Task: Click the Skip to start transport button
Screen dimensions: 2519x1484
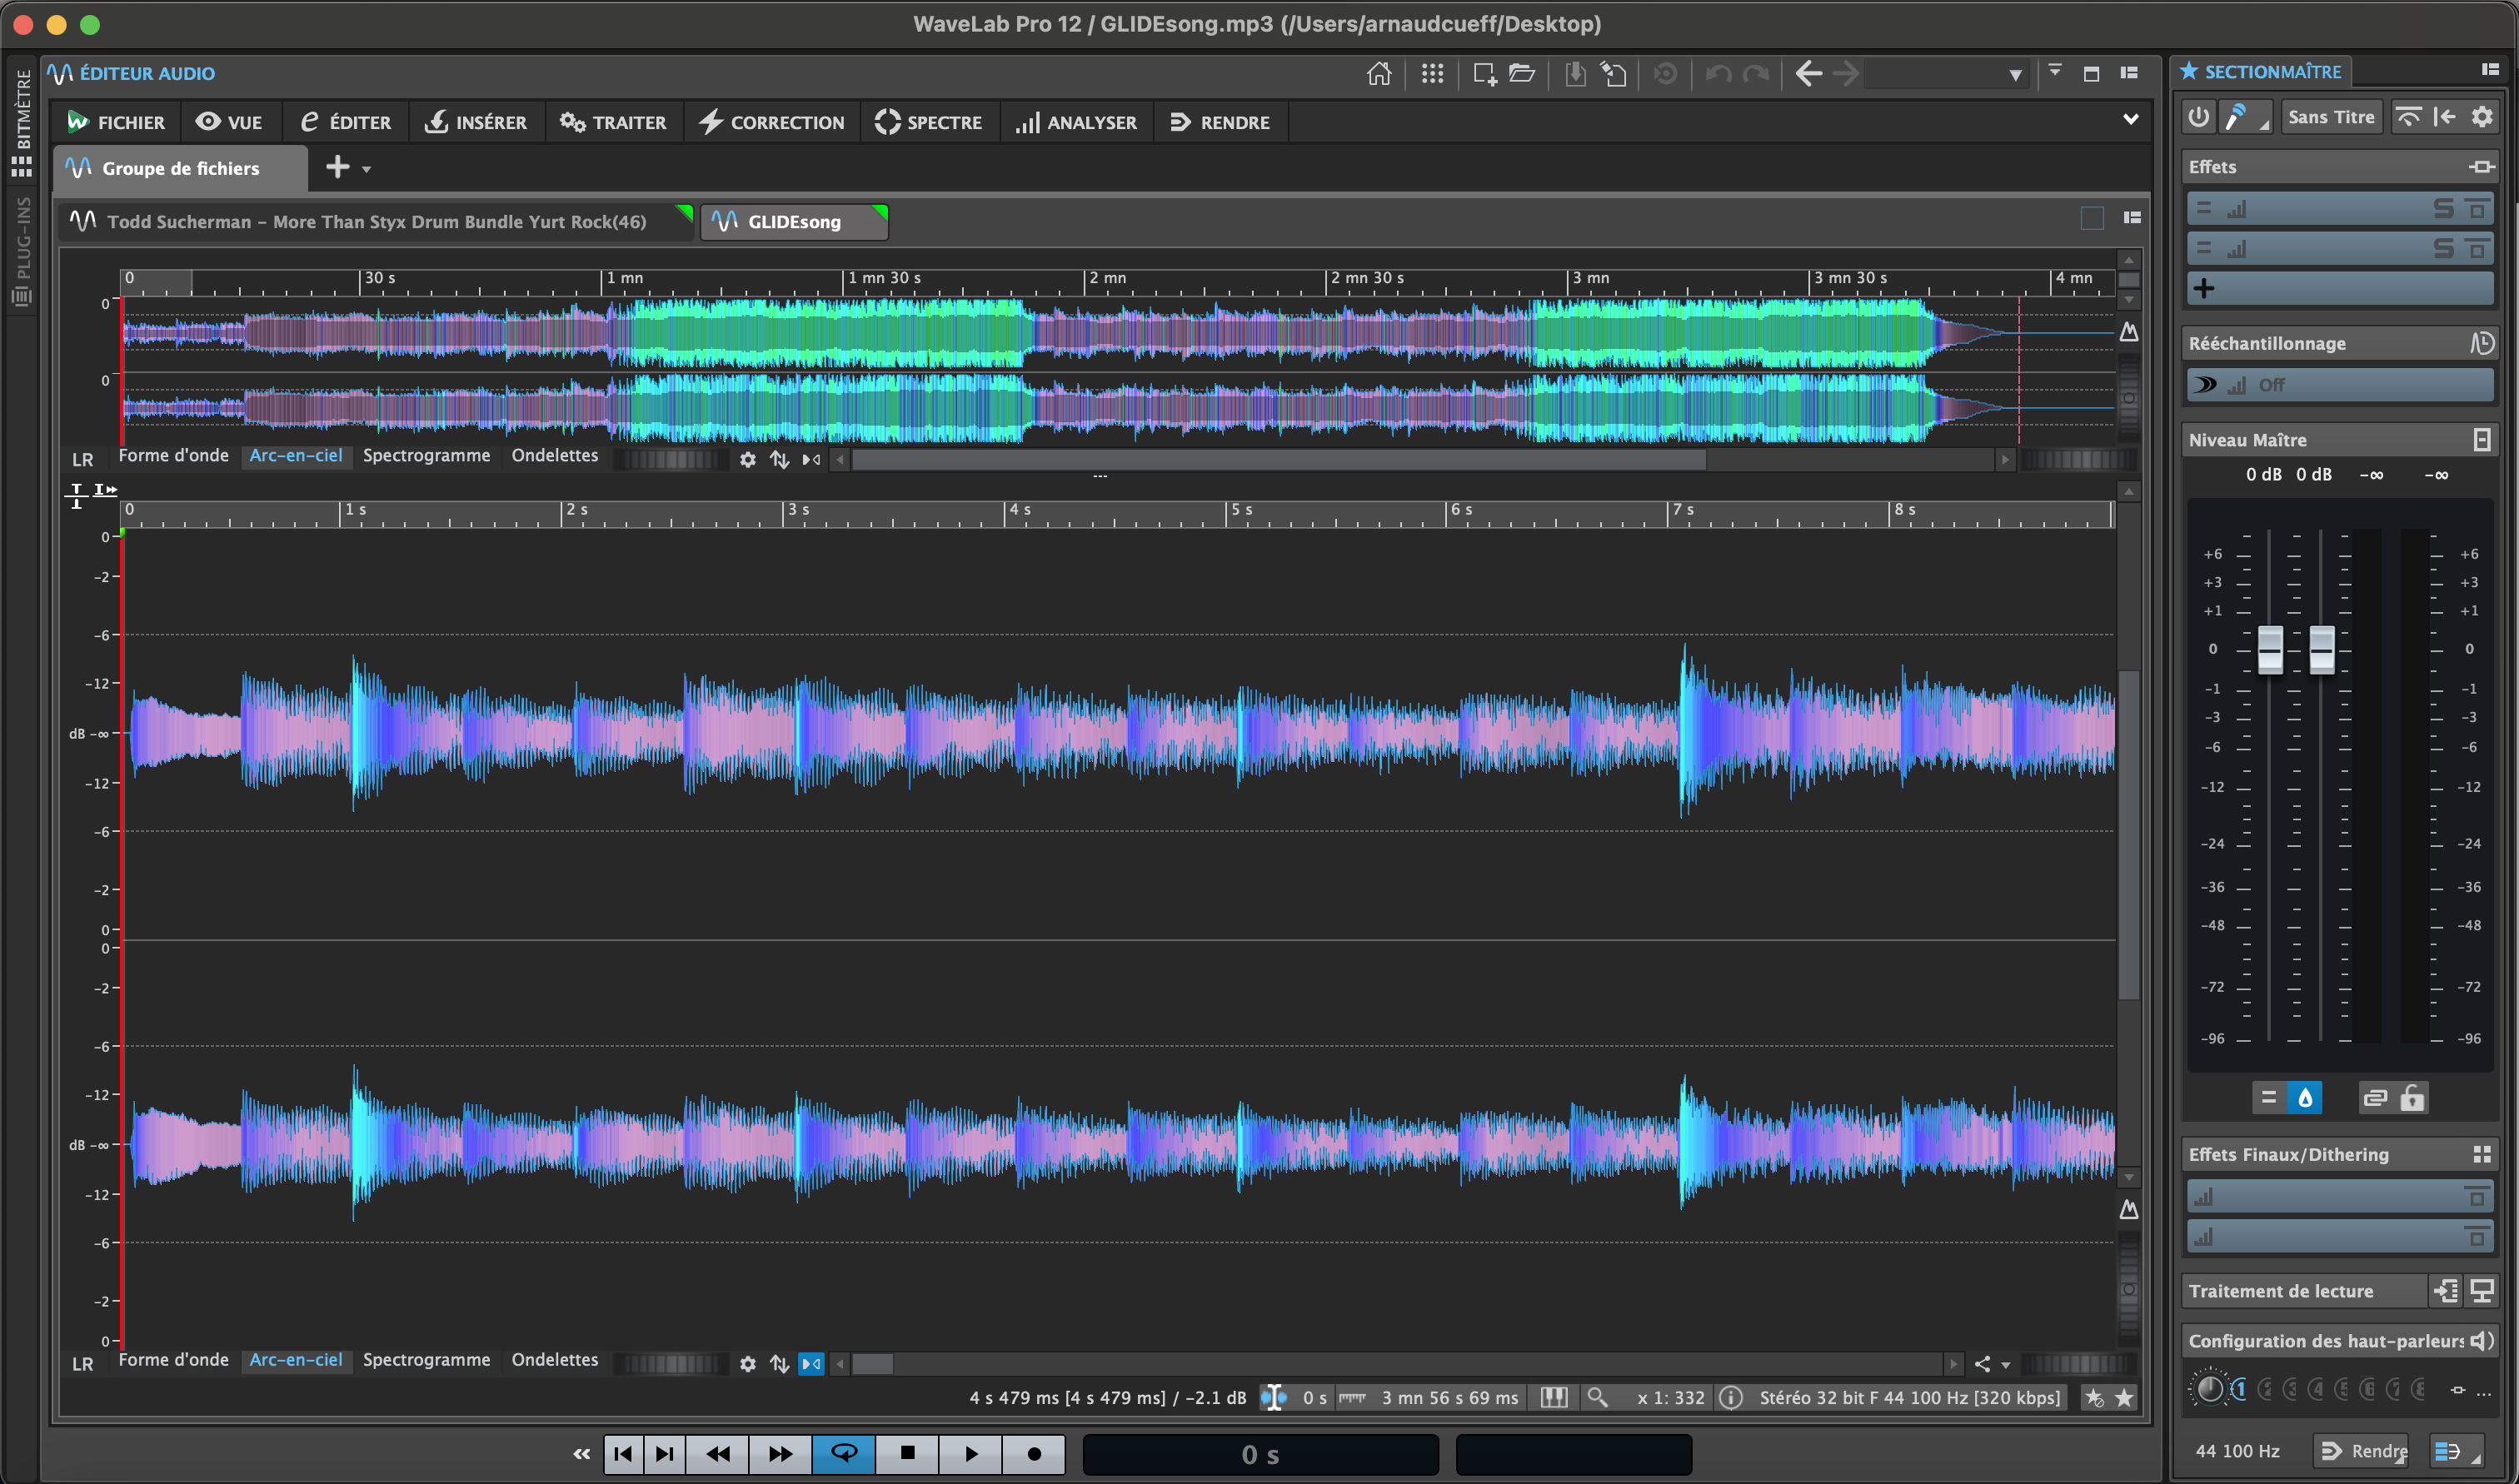Action: pyautogui.click(x=623, y=1453)
